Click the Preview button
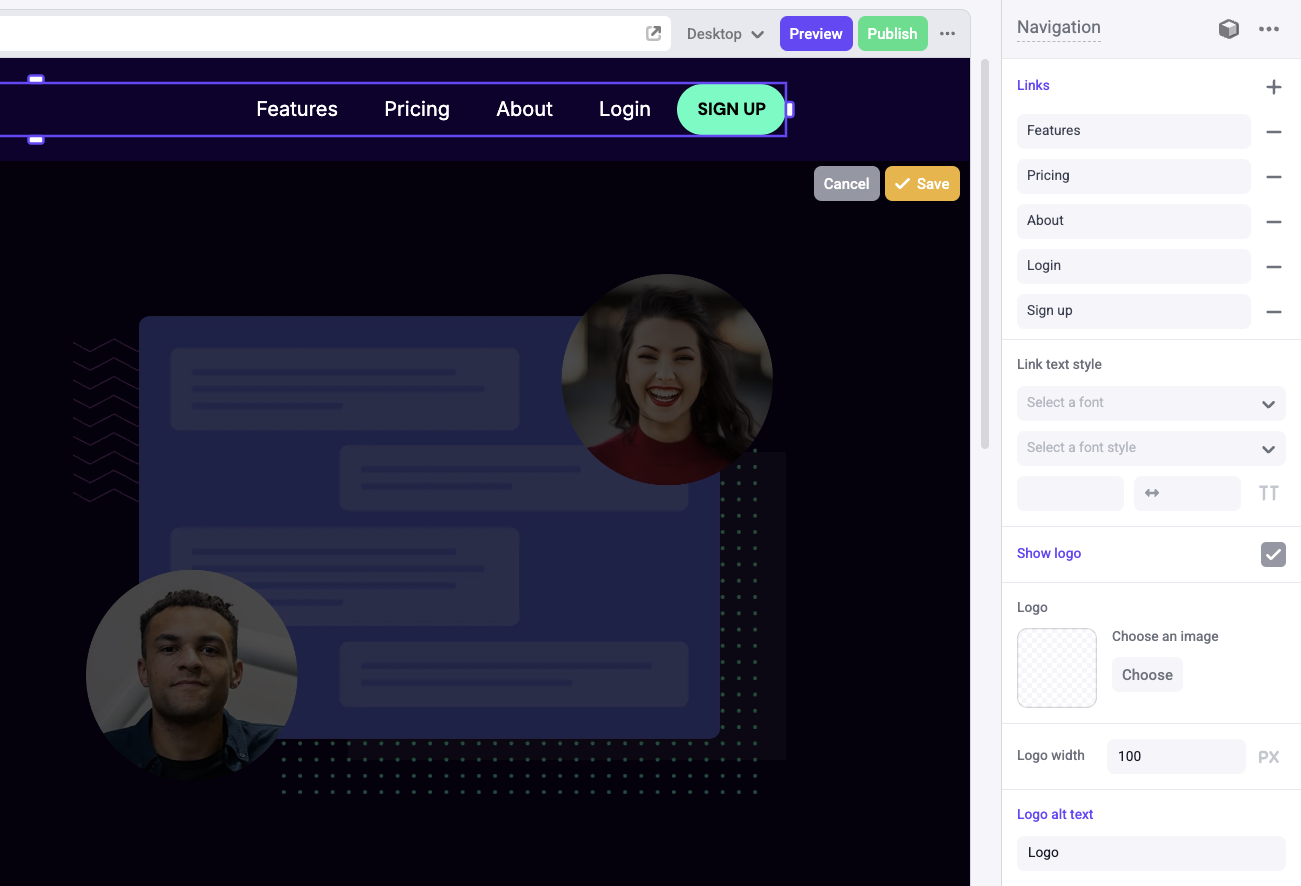 point(816,33)
